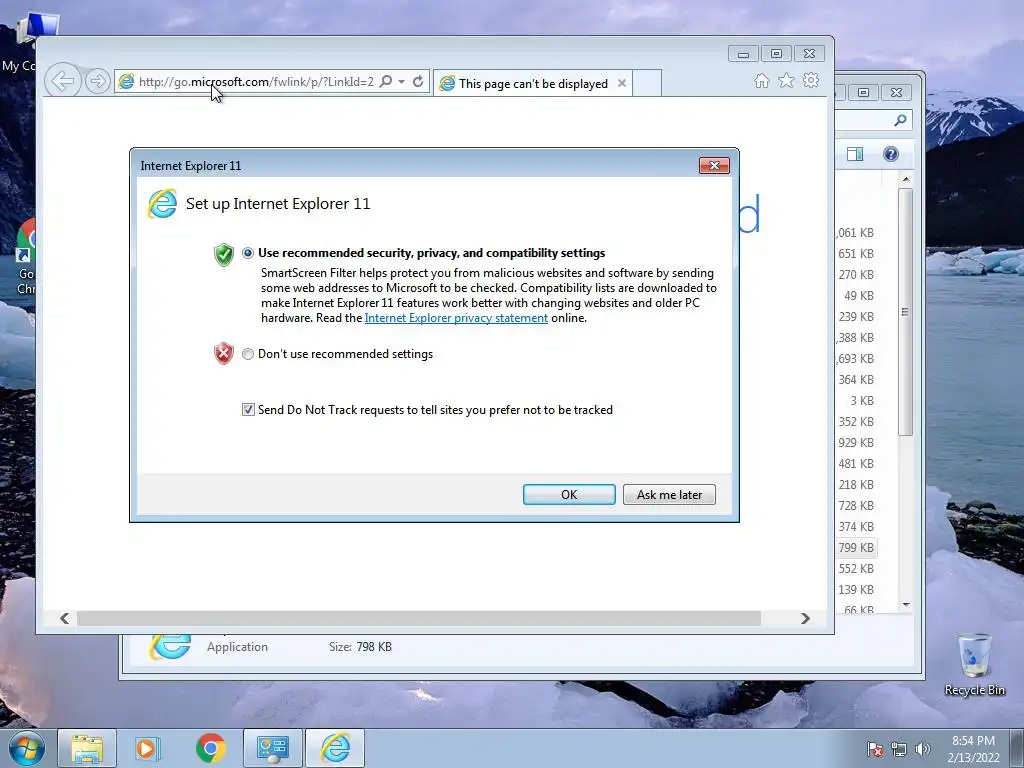Select the 552 KB file row
1024x768 pixels.
[856, 568]
